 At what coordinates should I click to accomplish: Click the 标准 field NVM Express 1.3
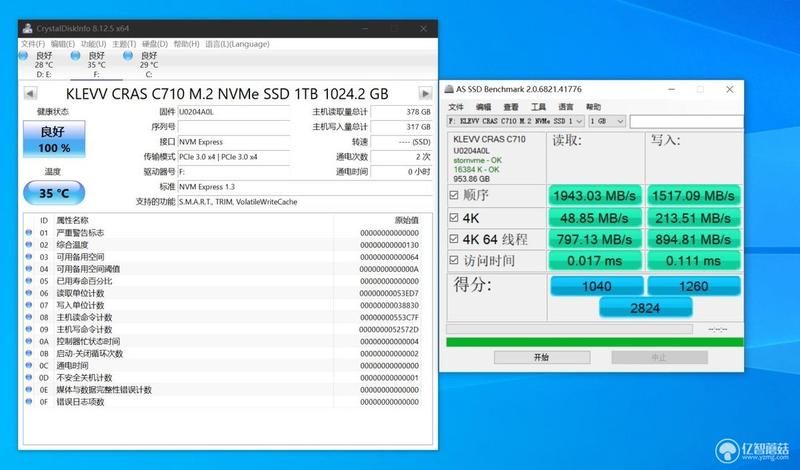coord(305,187)
